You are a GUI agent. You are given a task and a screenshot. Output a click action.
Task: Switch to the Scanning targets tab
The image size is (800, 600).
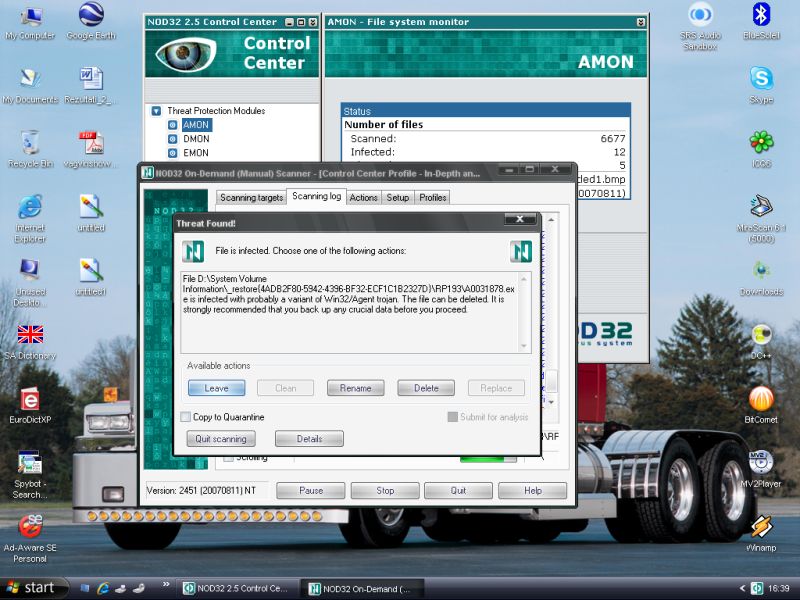click(251, 198)
